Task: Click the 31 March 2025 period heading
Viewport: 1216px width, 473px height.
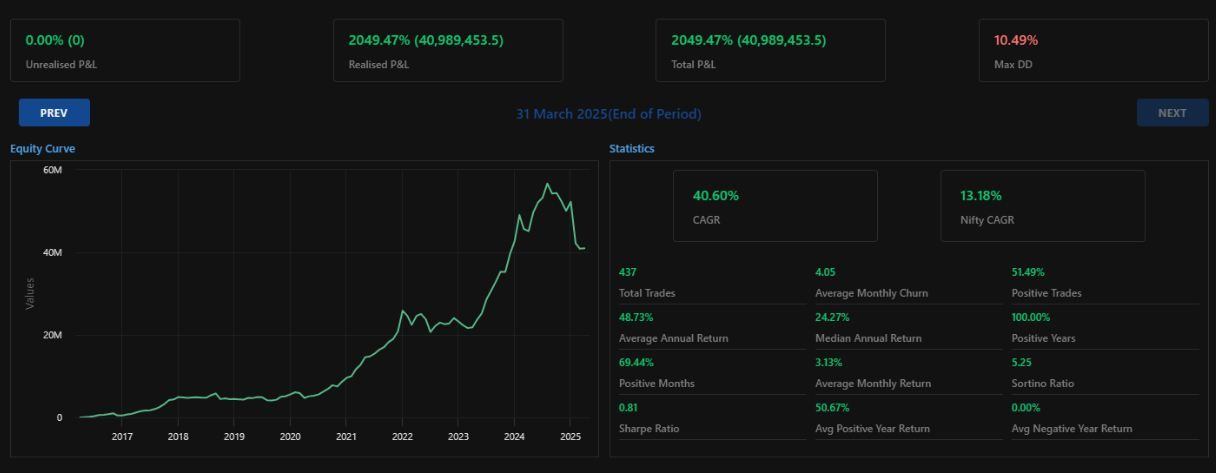Action: (608, 114)
